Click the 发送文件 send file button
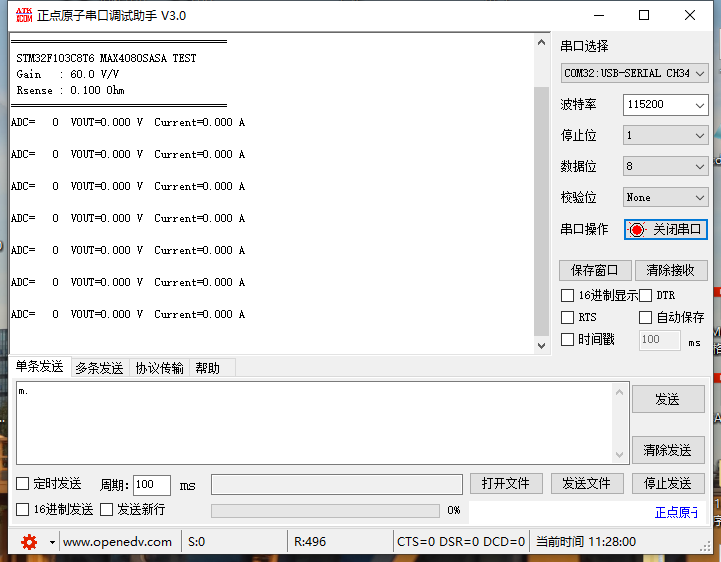Image resolution: width=721 pixels, height=562 pixels. [x=587, y=483]
